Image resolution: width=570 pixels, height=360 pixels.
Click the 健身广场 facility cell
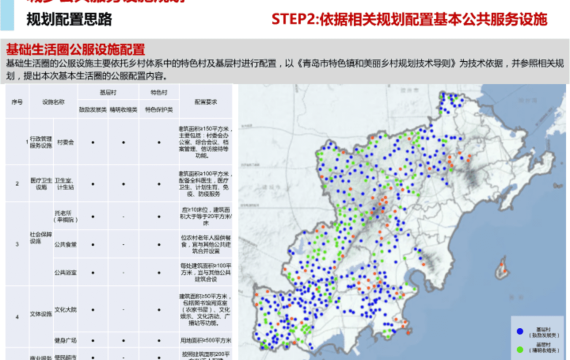(x=65, y=340)
